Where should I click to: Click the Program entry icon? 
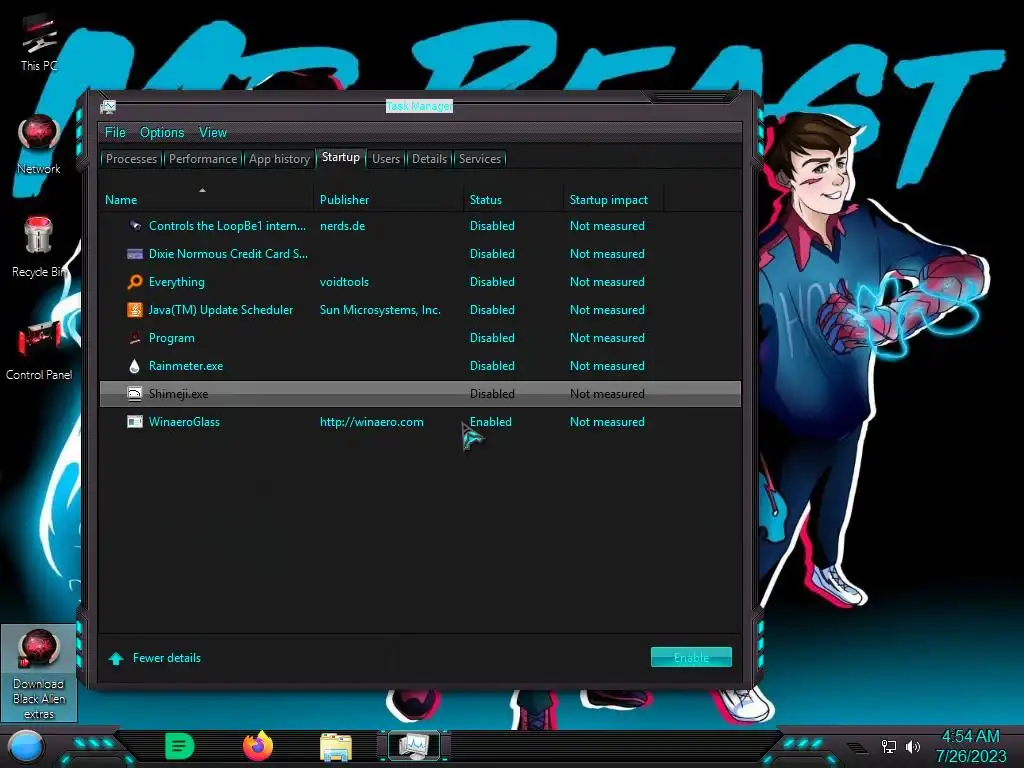tap(135, 338)
